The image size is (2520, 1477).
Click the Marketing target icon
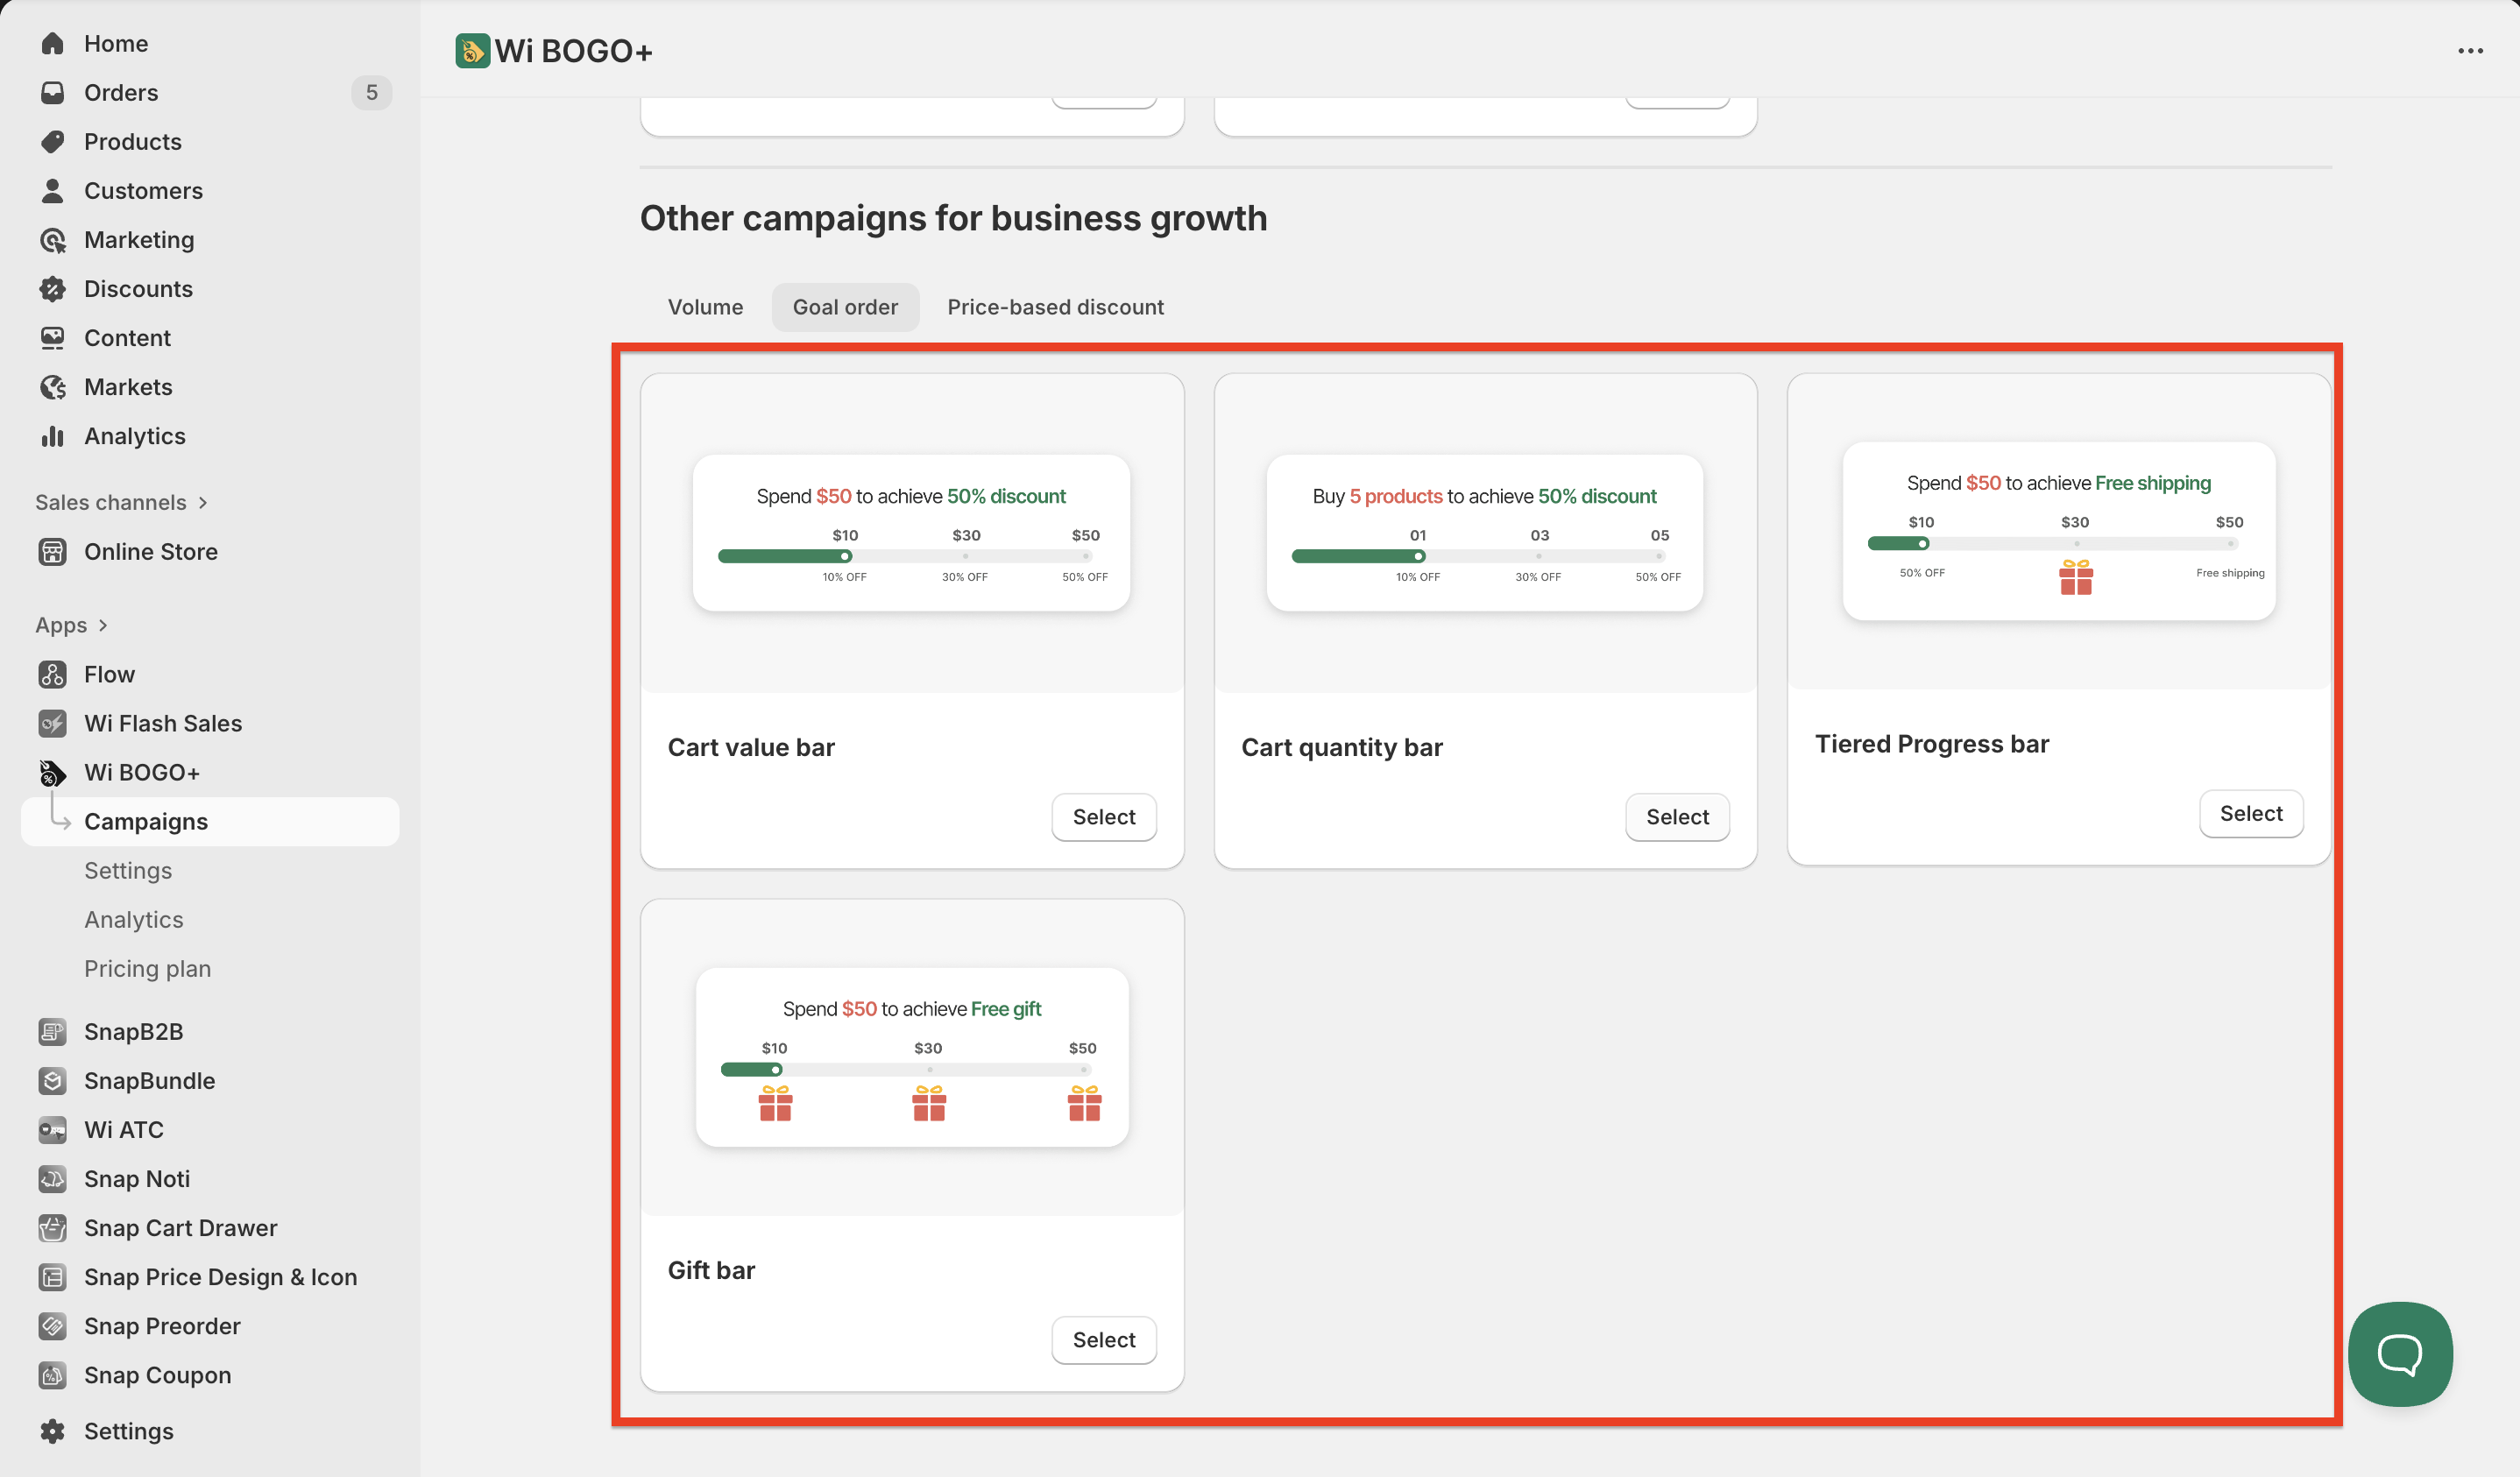point(52,240)
